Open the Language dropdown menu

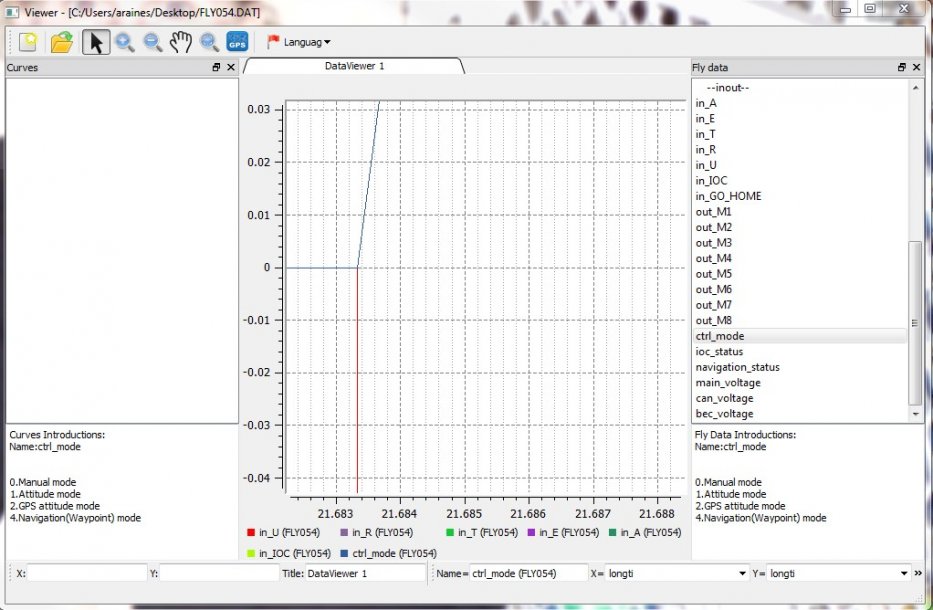tap(299, 42)
